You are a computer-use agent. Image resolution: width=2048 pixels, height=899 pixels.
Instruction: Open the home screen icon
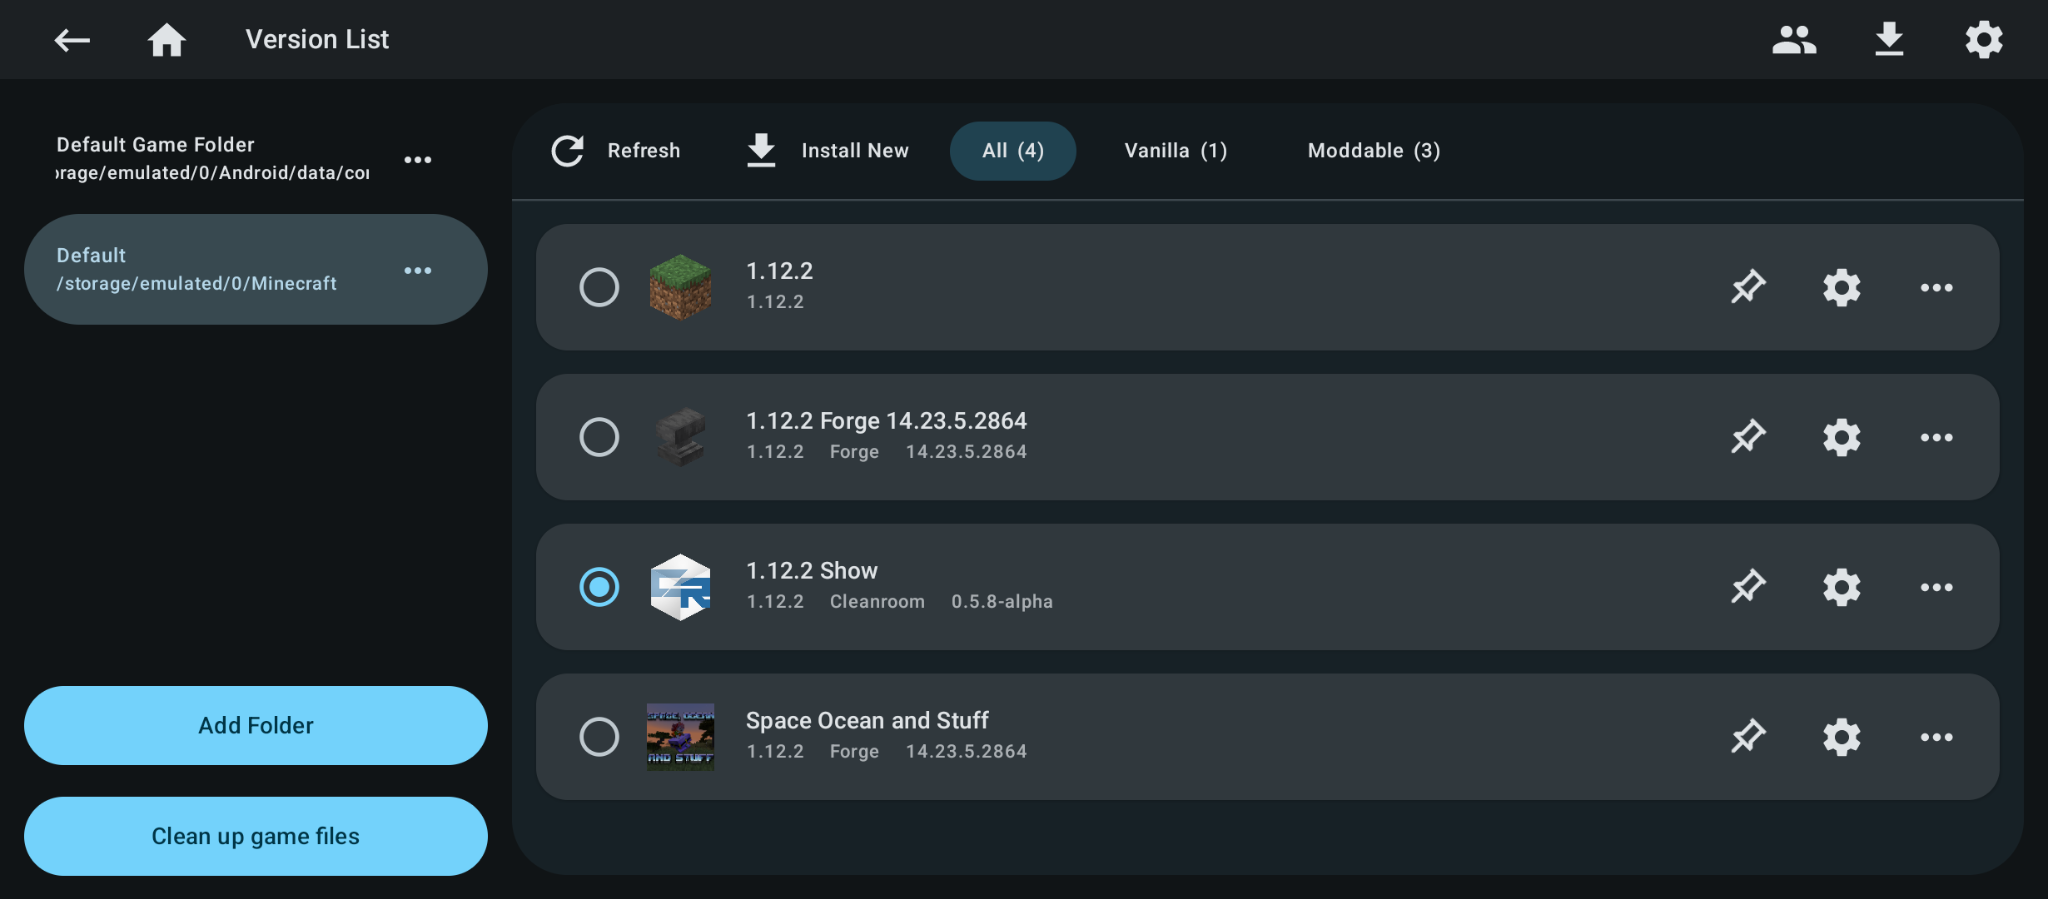pos(167,40)
